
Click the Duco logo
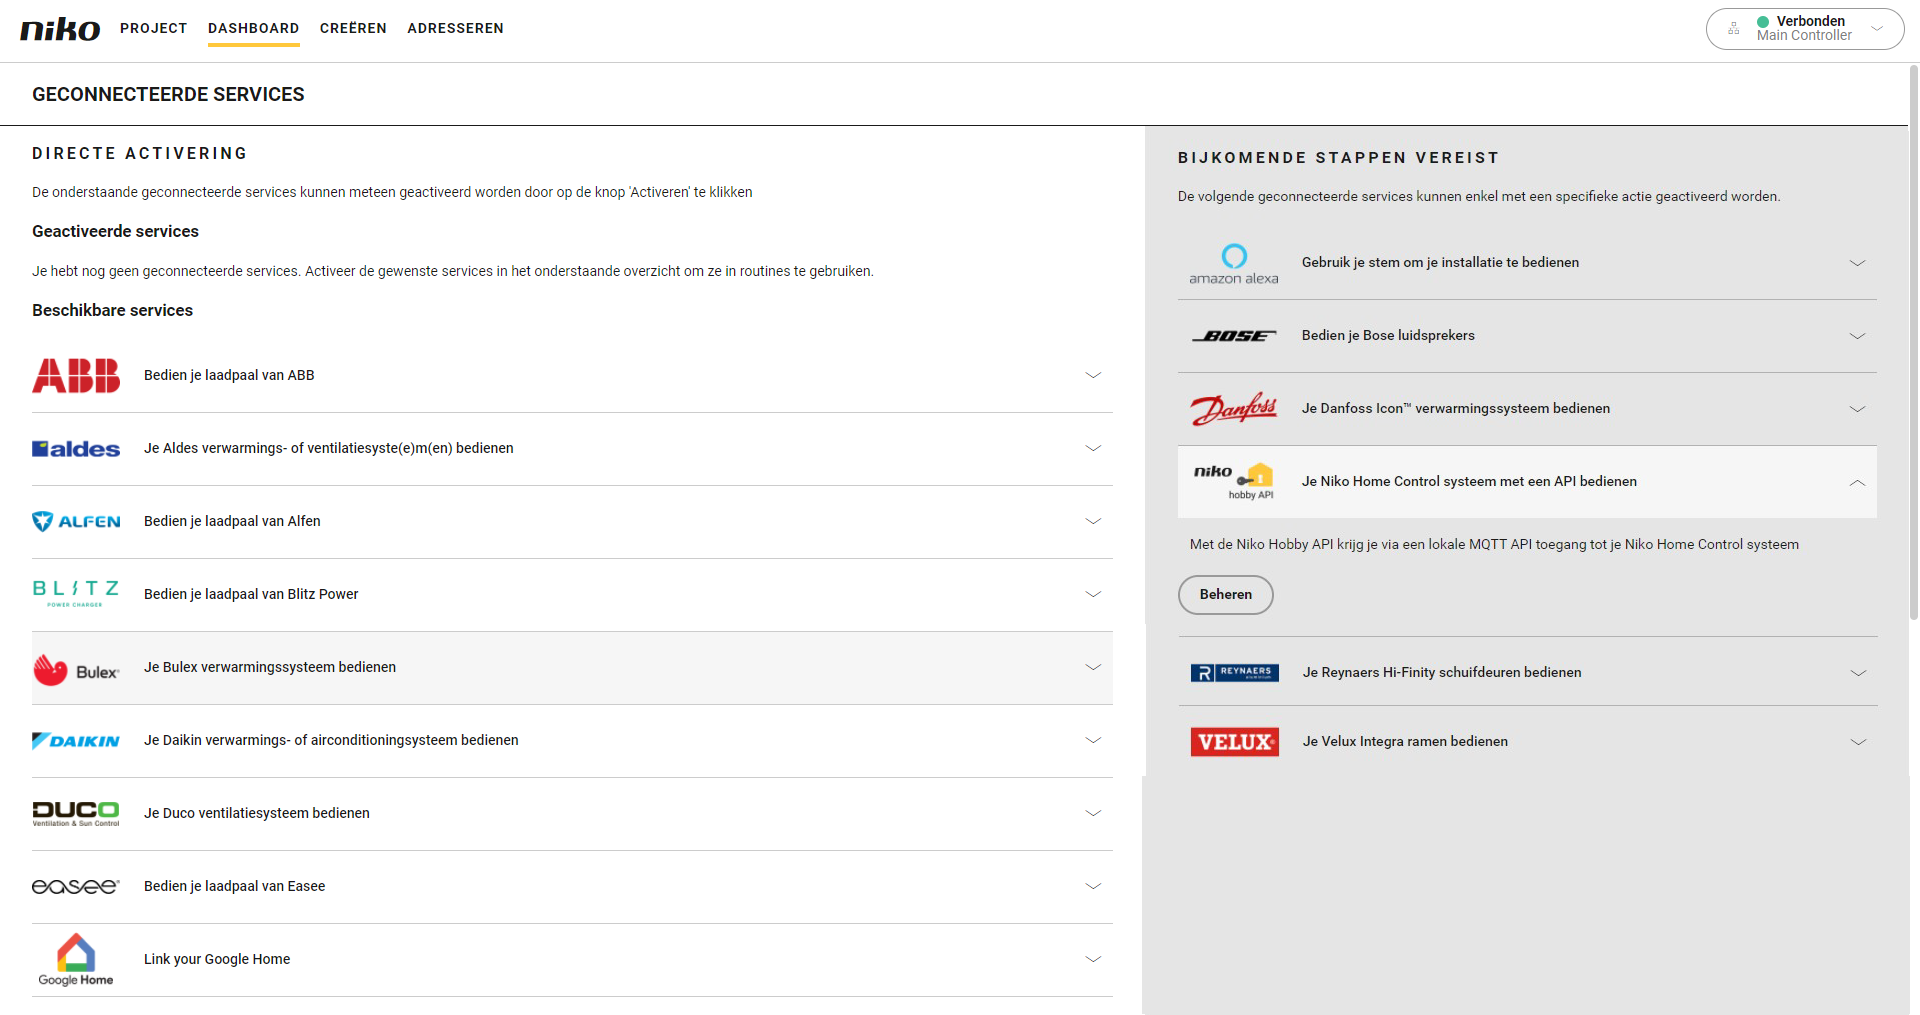[x=76, y=813]
